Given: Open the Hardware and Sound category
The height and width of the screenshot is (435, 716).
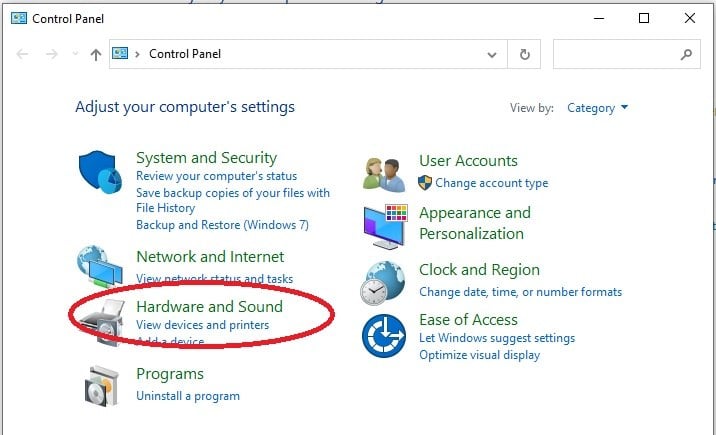Looking at the screenshot, I should [x=209, y=306].
